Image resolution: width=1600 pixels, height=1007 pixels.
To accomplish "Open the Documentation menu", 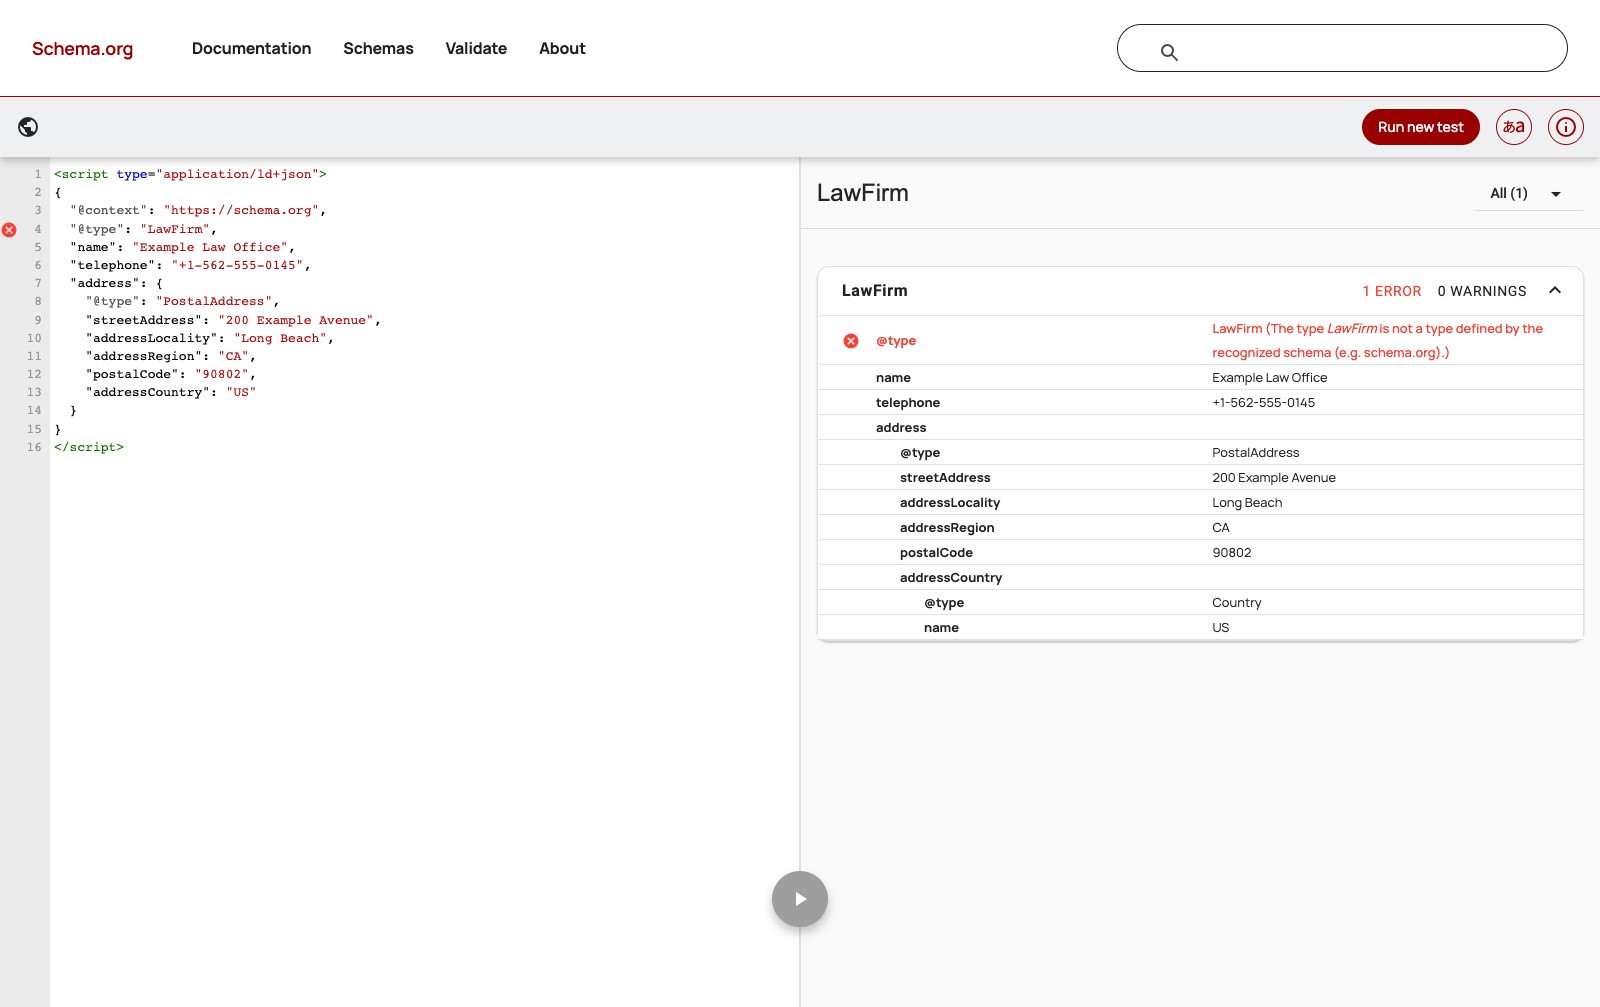I will tap(251, 48).
